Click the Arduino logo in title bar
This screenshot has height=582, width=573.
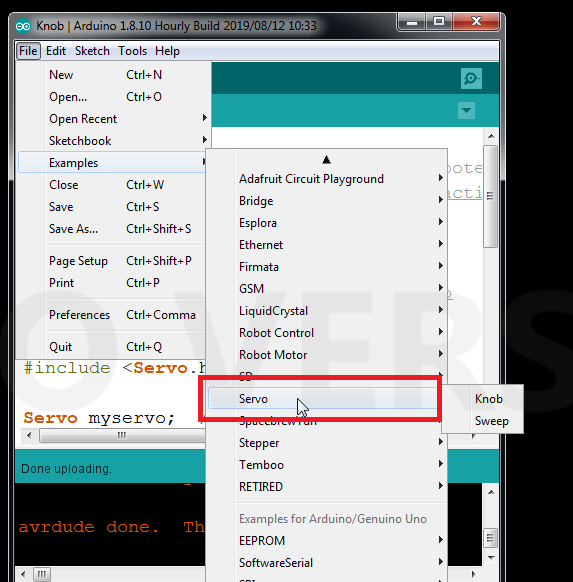tap(23, 26)
